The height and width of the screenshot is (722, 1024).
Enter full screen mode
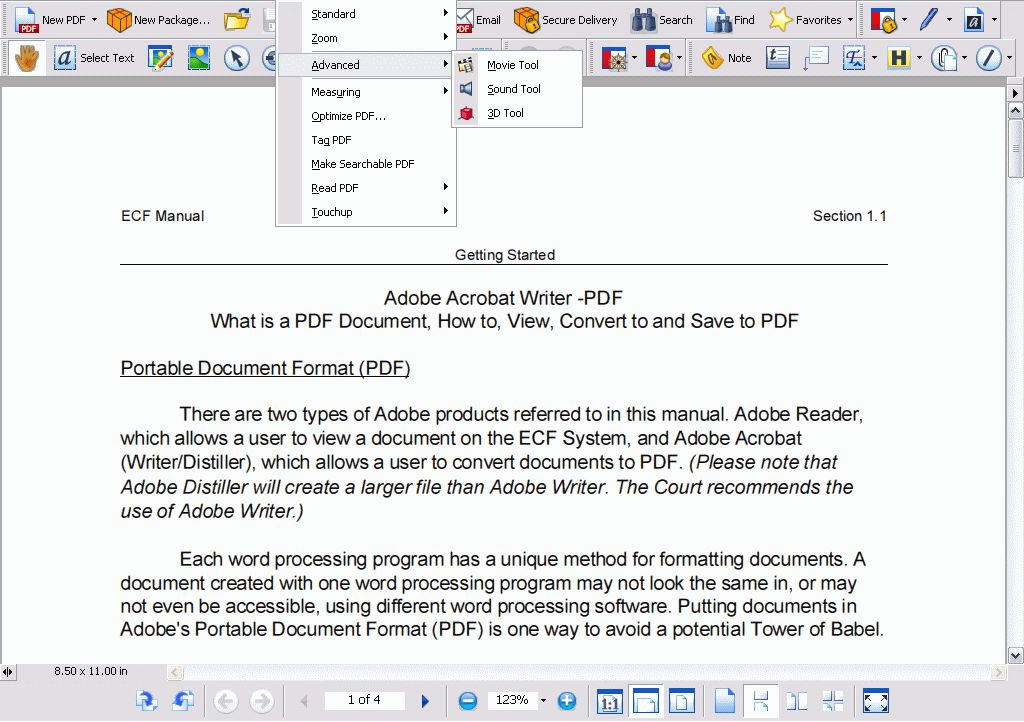tap(876, 702)
